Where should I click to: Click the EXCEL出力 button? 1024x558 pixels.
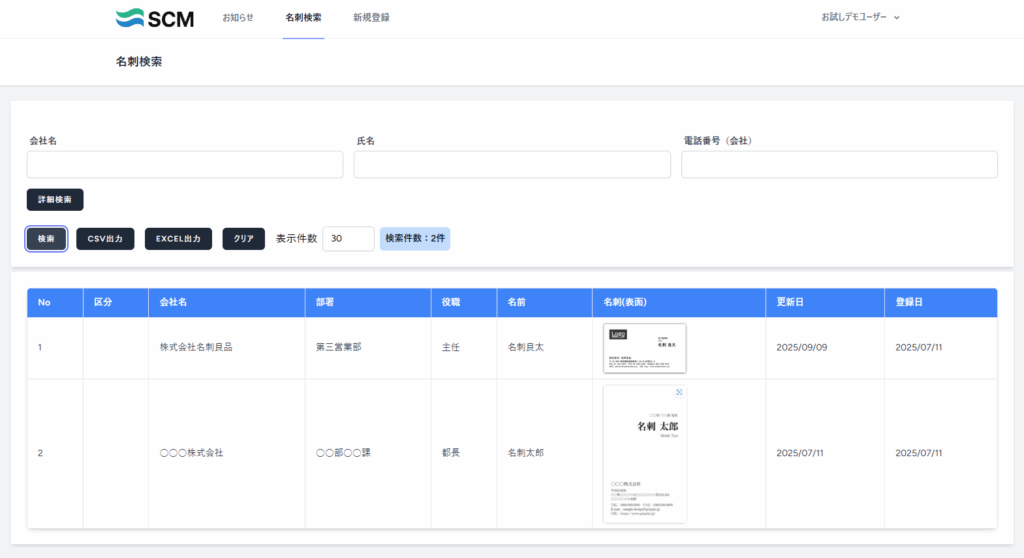[178, 239]
